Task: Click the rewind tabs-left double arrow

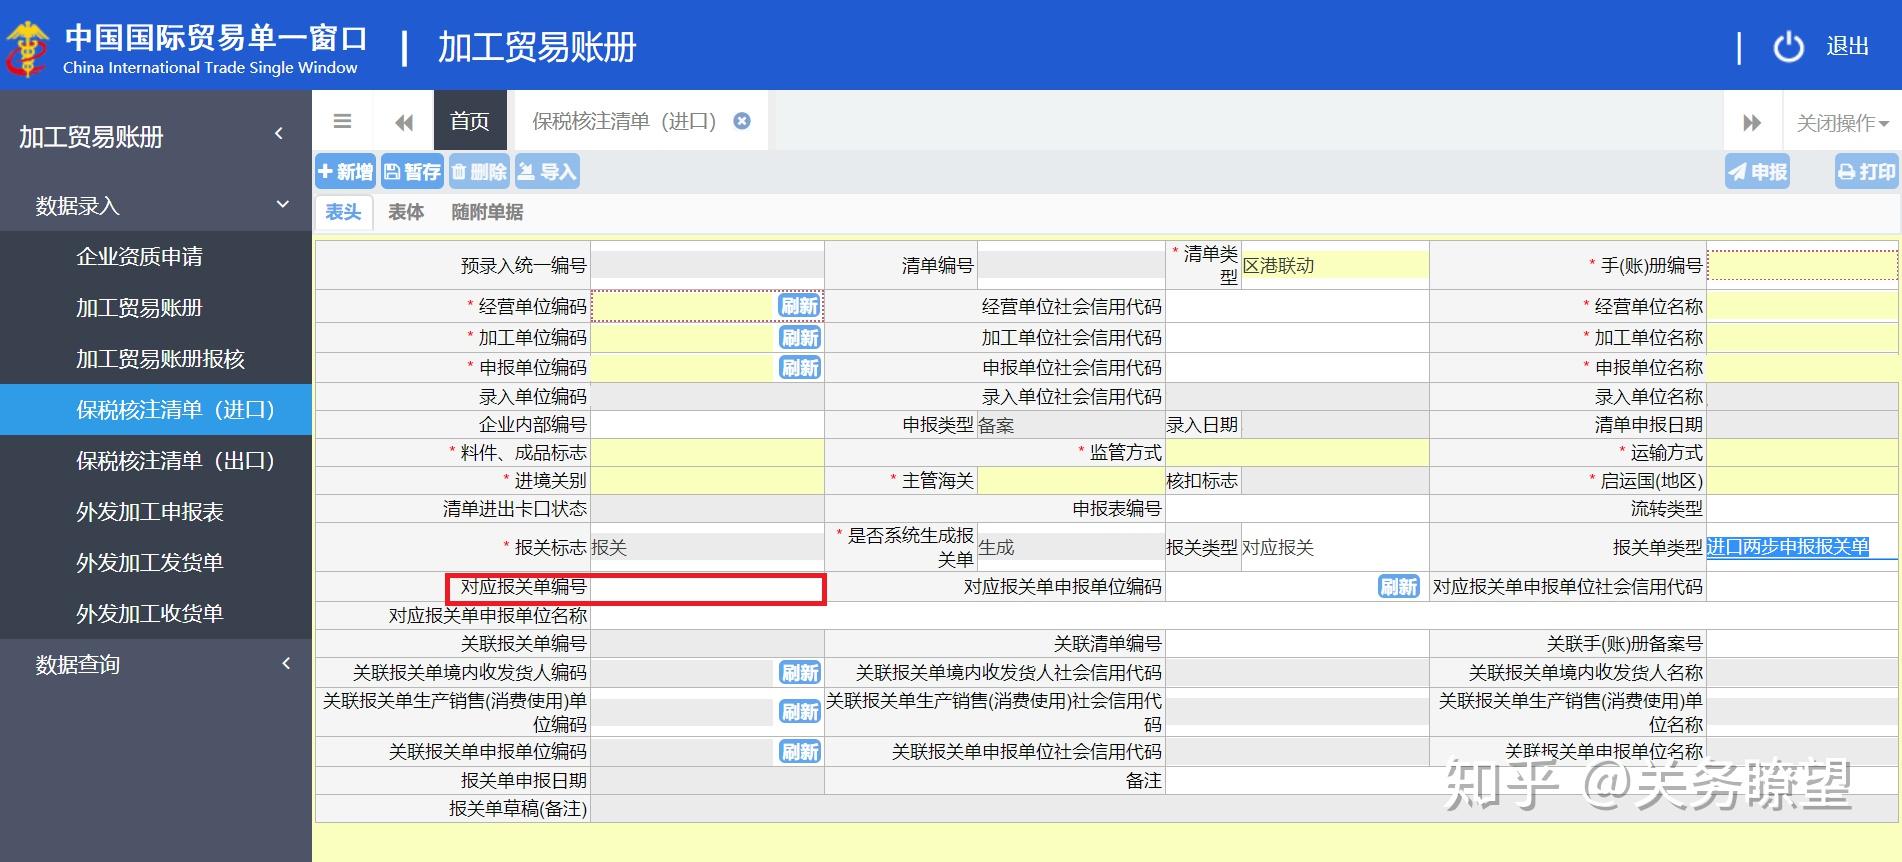Action: pyautogui.click(x=404, y=122)
